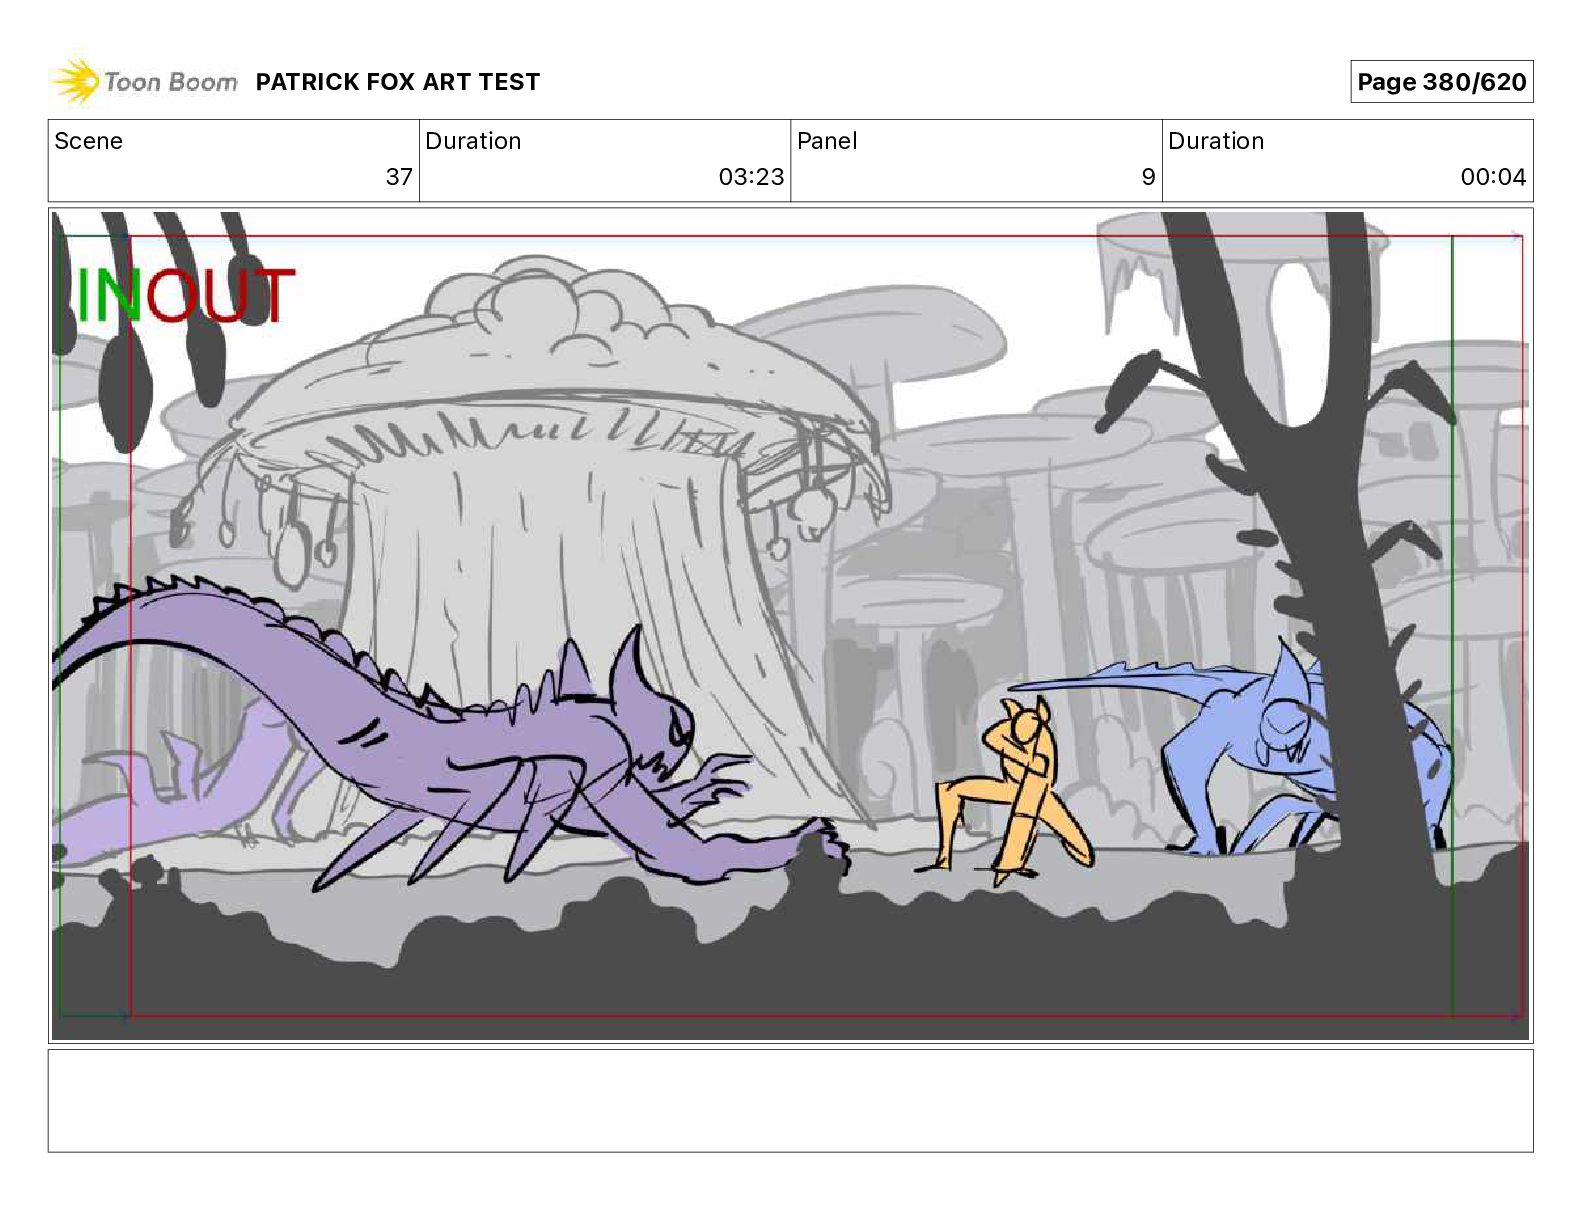This screenshot has width=1584, height=1224.
Task: Click the 'Page 380/620' page indicator
Action: pos(1441,82)
